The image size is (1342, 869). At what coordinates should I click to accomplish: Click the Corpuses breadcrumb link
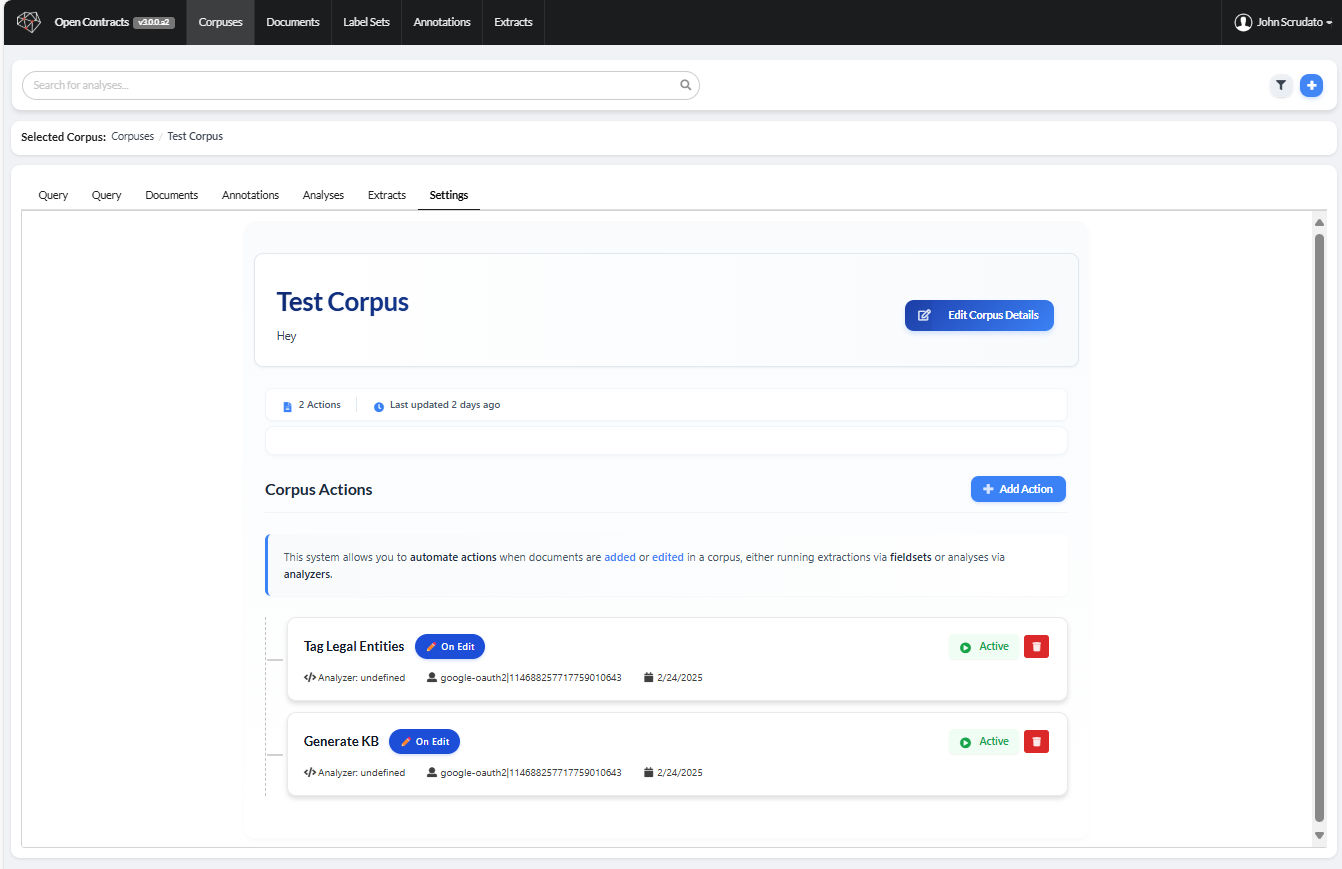point(133,136)
